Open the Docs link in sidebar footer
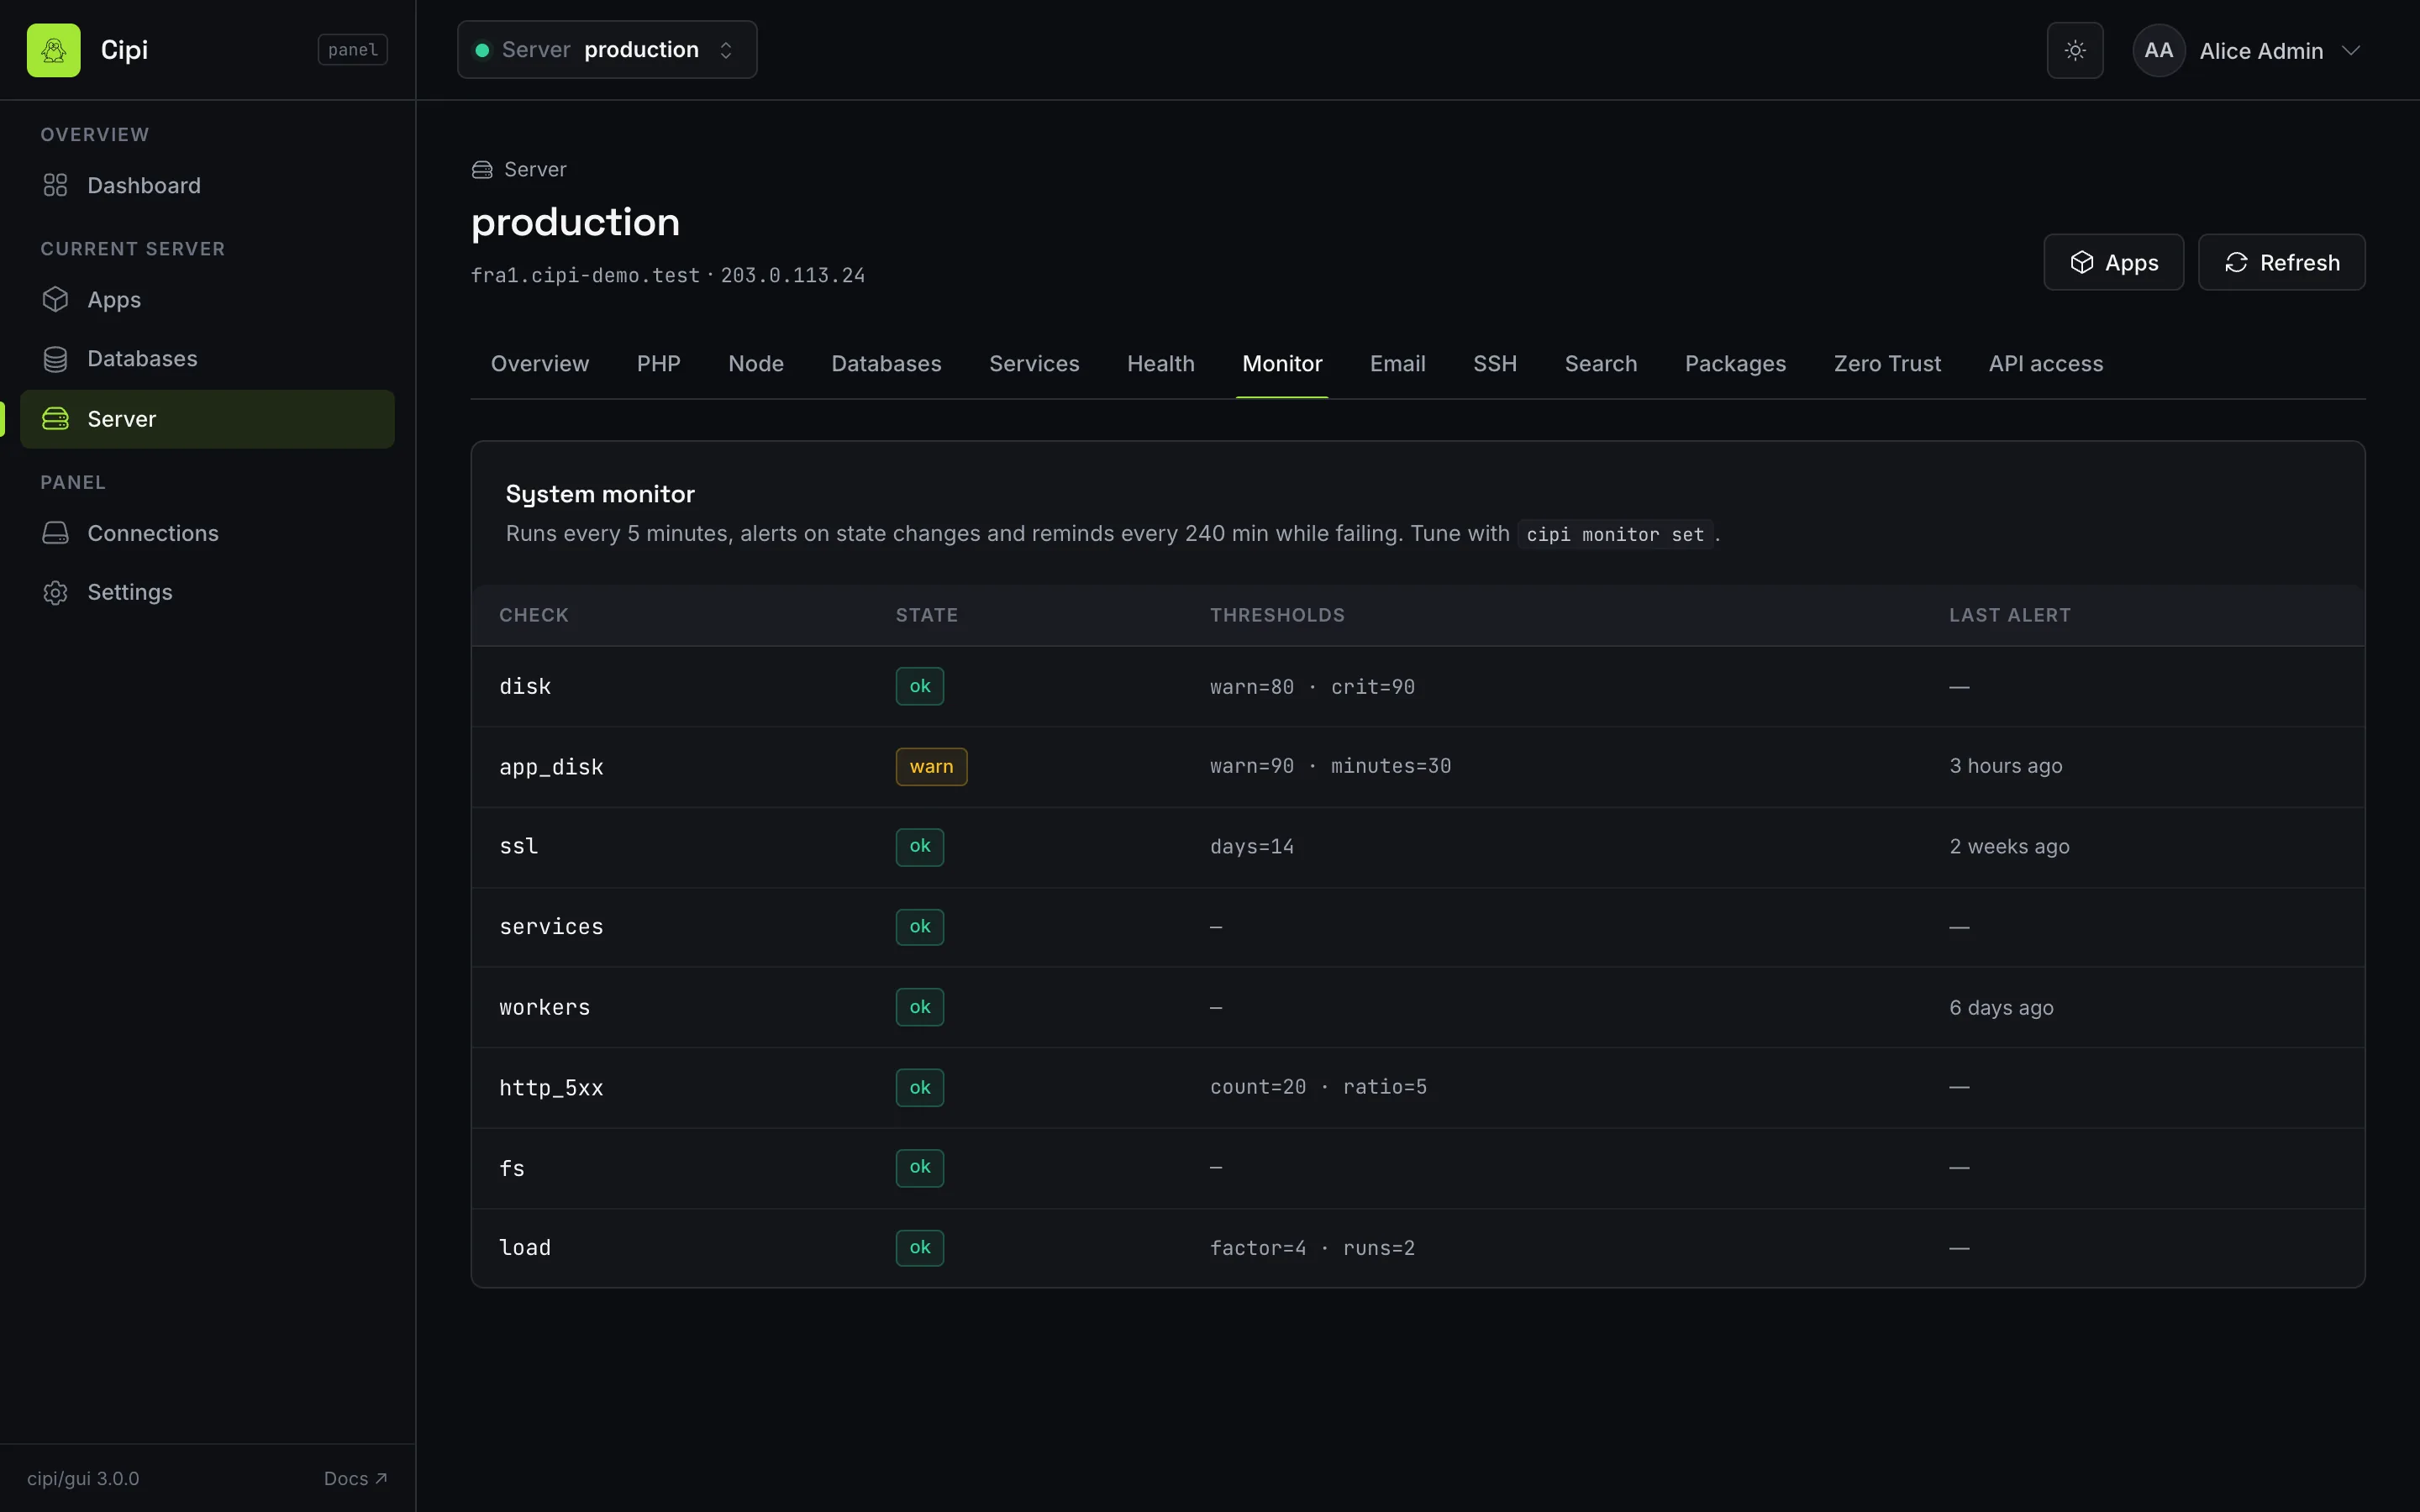The width and height of the screenshot is (2420, 1512). pyautogui.click(x=355, y=1478)
